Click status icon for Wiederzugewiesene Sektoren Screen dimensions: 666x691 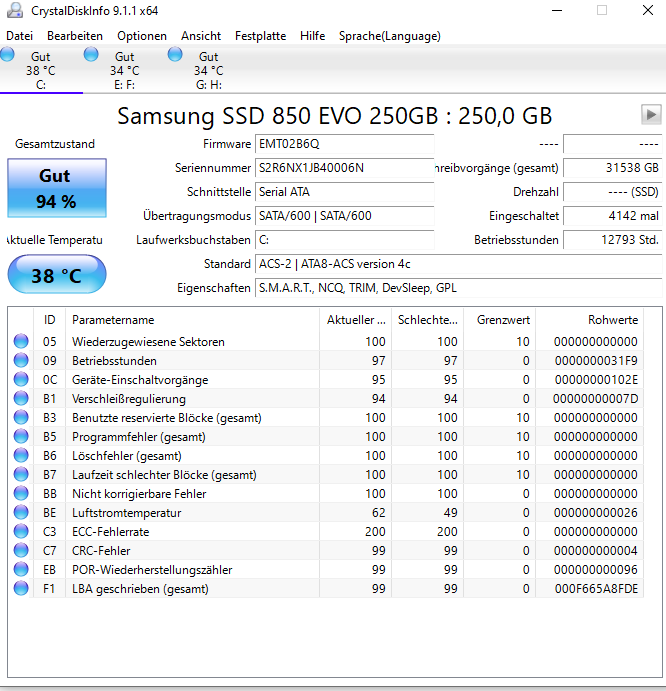[21, 341]
